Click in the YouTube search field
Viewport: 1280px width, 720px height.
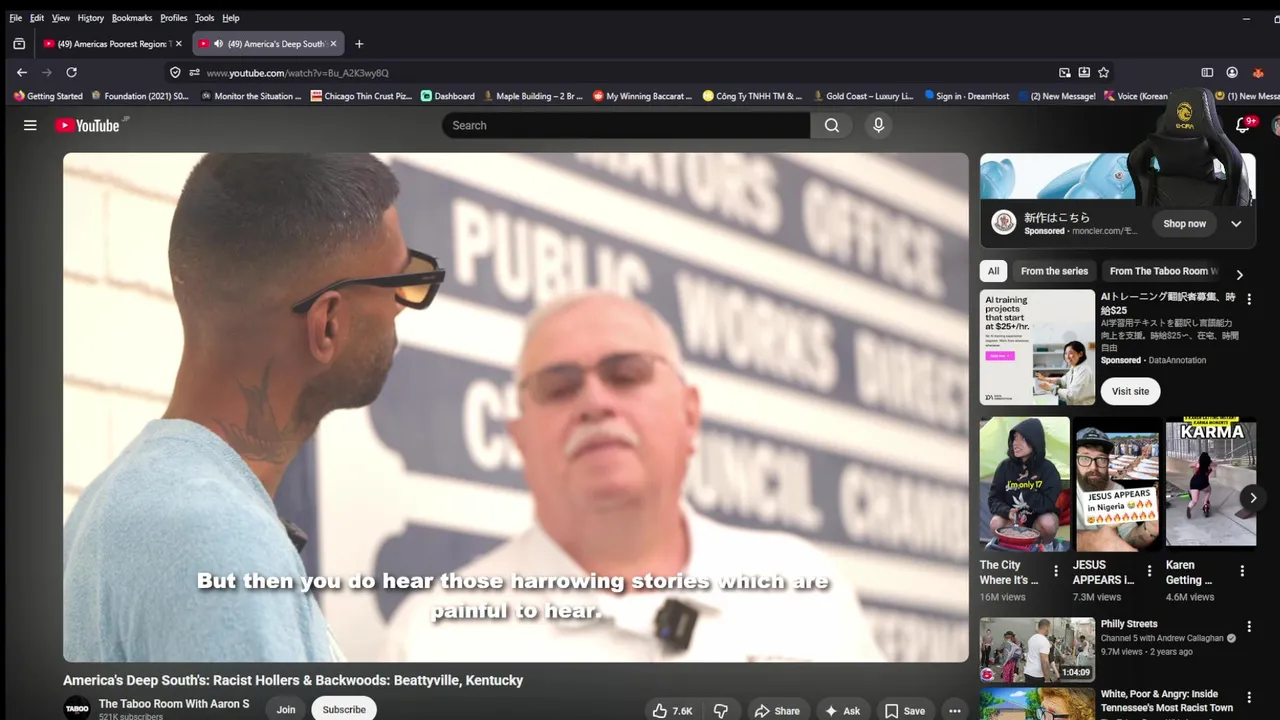click(x=626, y=125)
